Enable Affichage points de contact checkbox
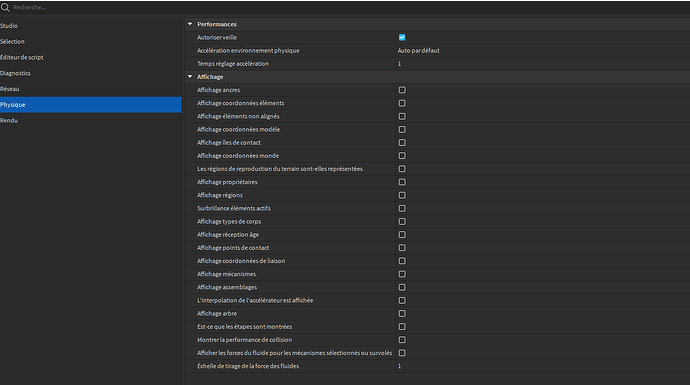The image size is (690, 385). tap(402, 248)
